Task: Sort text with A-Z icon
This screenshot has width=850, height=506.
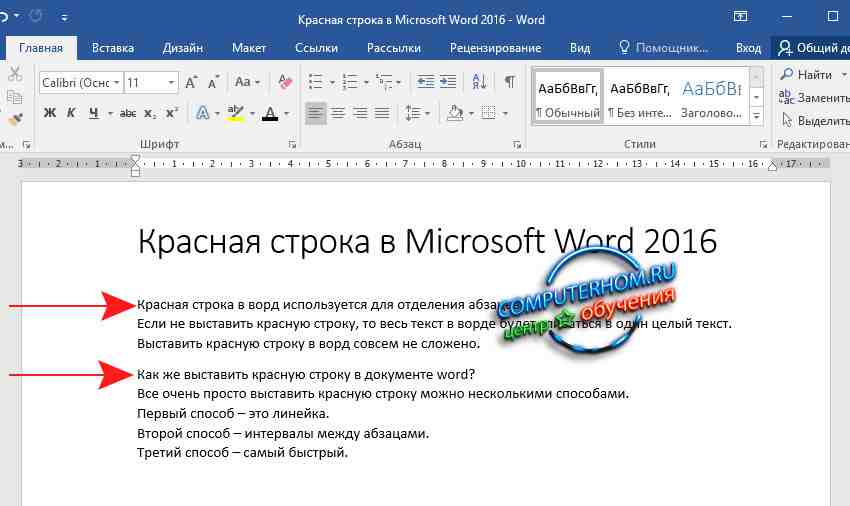Action: pyautogui.click(x=479, y=82)
